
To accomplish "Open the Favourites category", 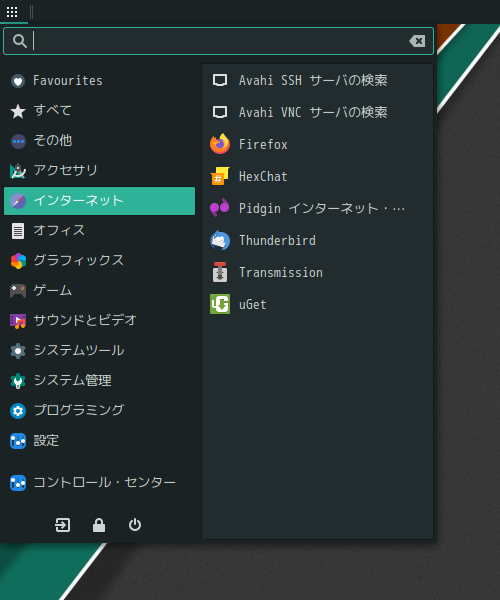I will pos(99,81).
